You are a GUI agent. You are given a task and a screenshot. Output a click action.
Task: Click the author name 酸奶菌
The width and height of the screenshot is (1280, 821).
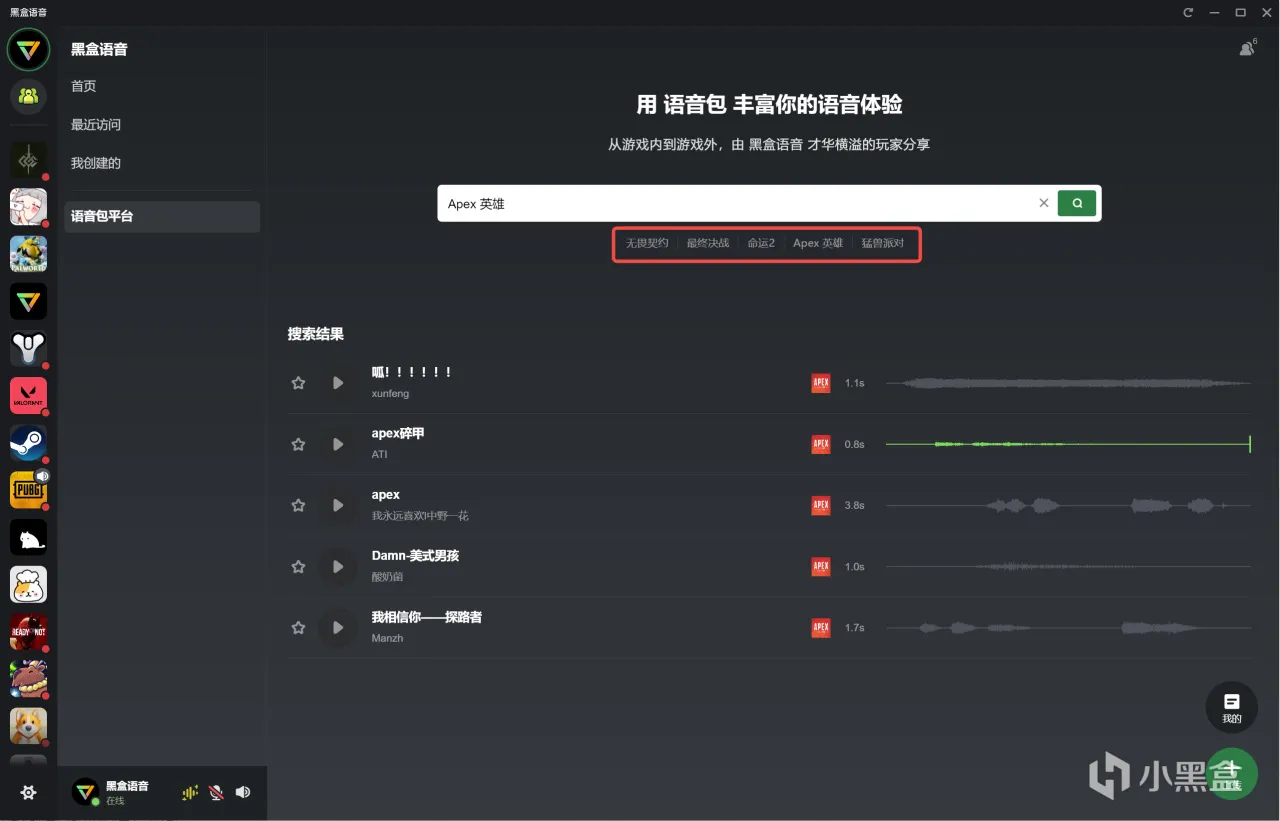tap(387, 577)
